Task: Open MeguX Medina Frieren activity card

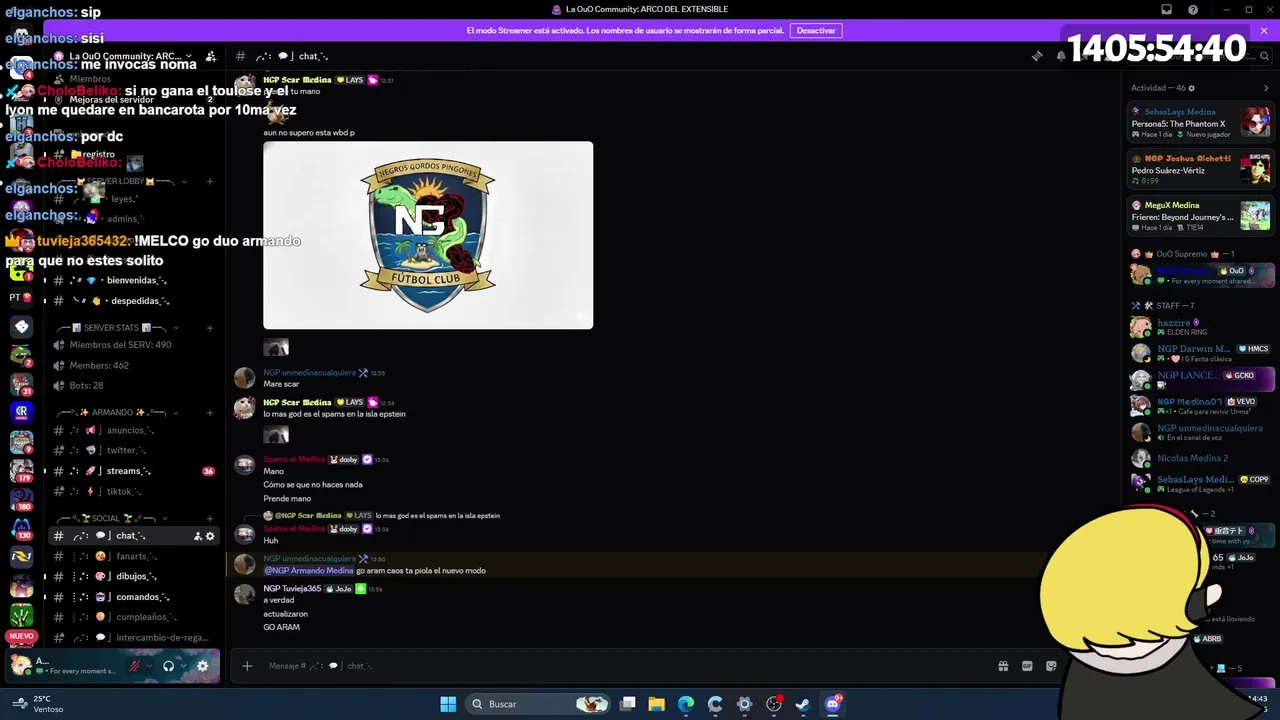Action: [x=1200, y=216]
